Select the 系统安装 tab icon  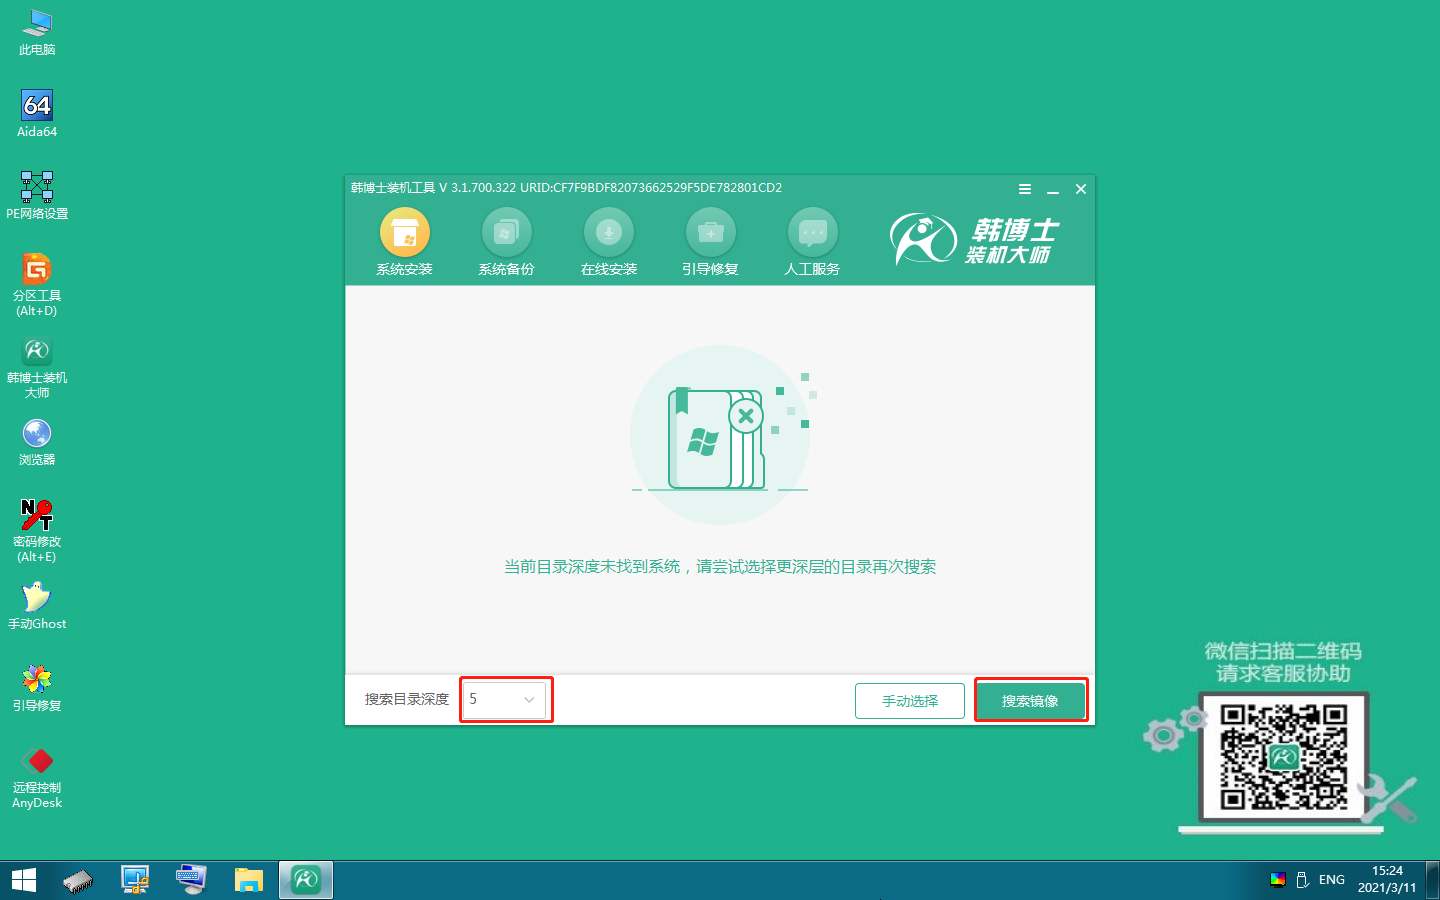point(404,232)
